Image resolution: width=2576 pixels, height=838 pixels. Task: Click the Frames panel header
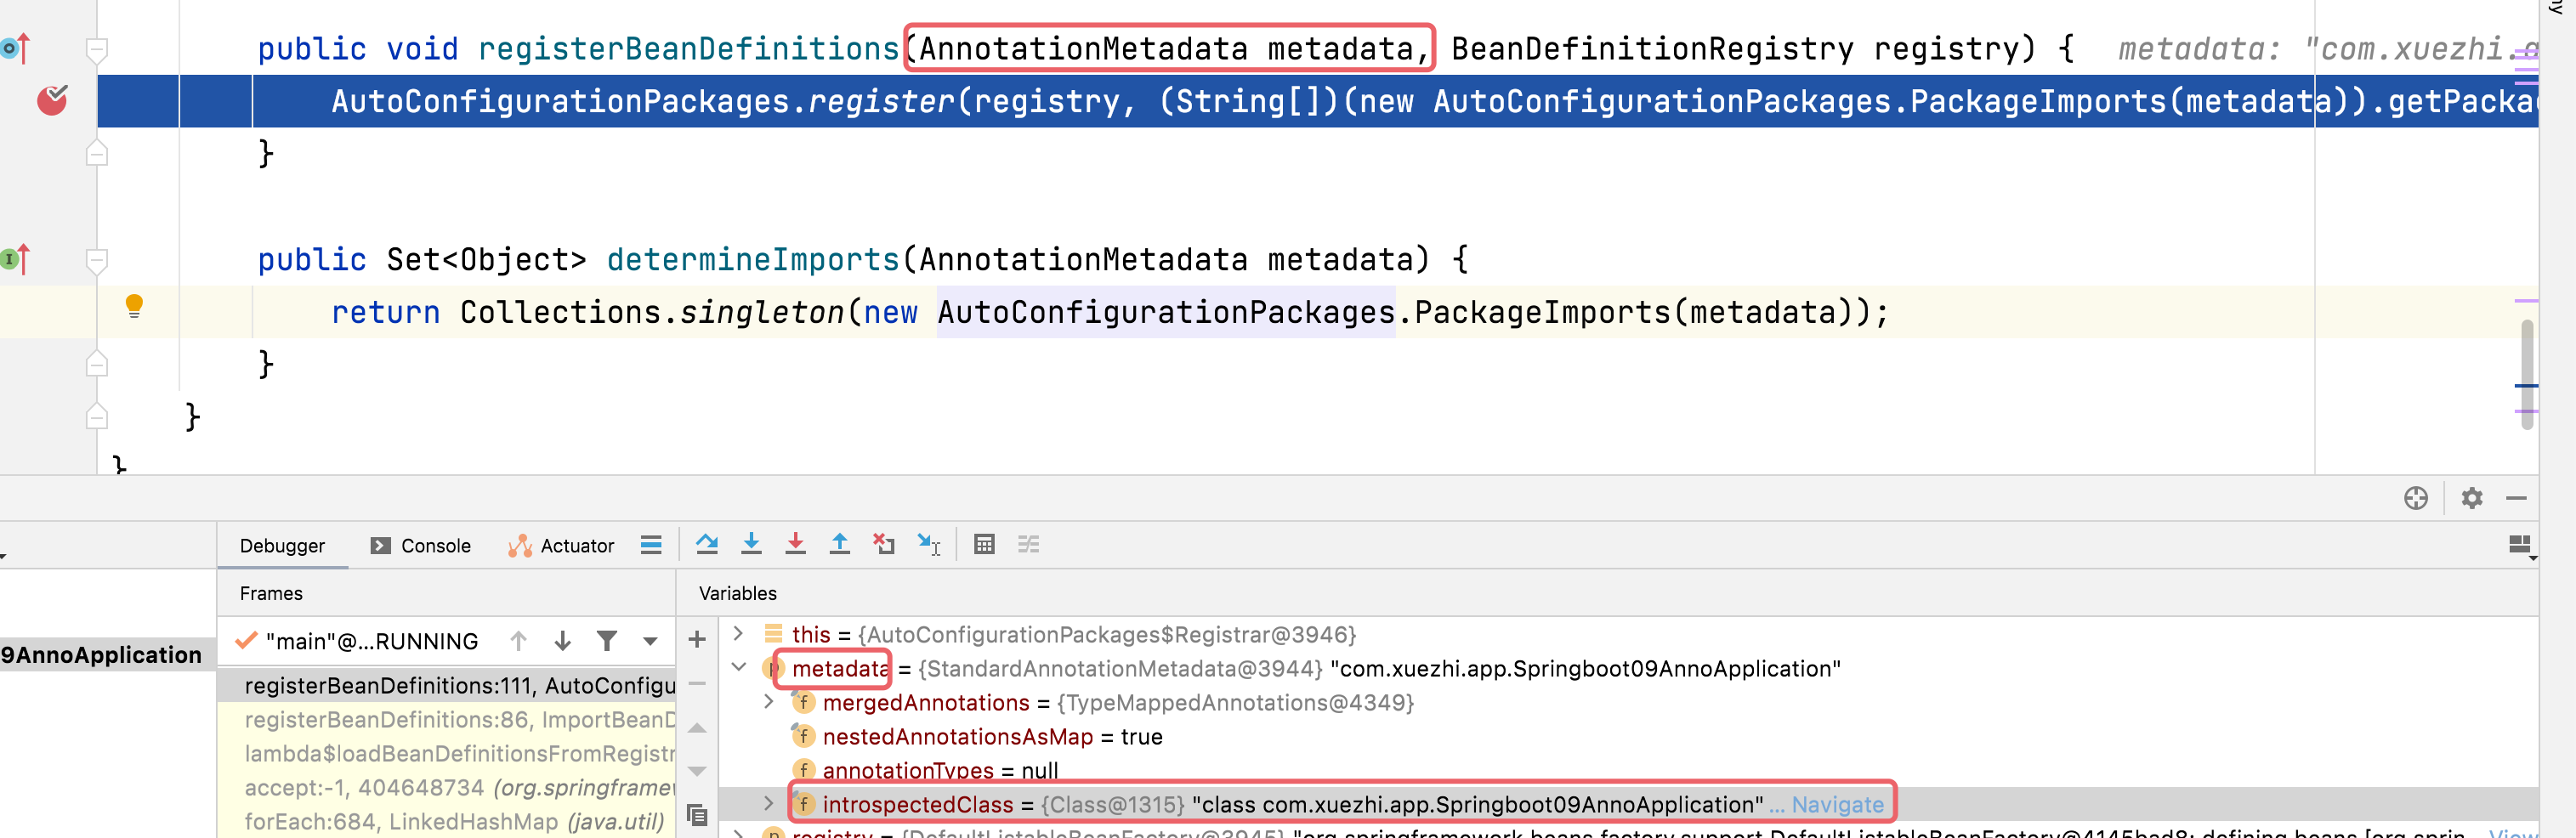pos(271,593)
